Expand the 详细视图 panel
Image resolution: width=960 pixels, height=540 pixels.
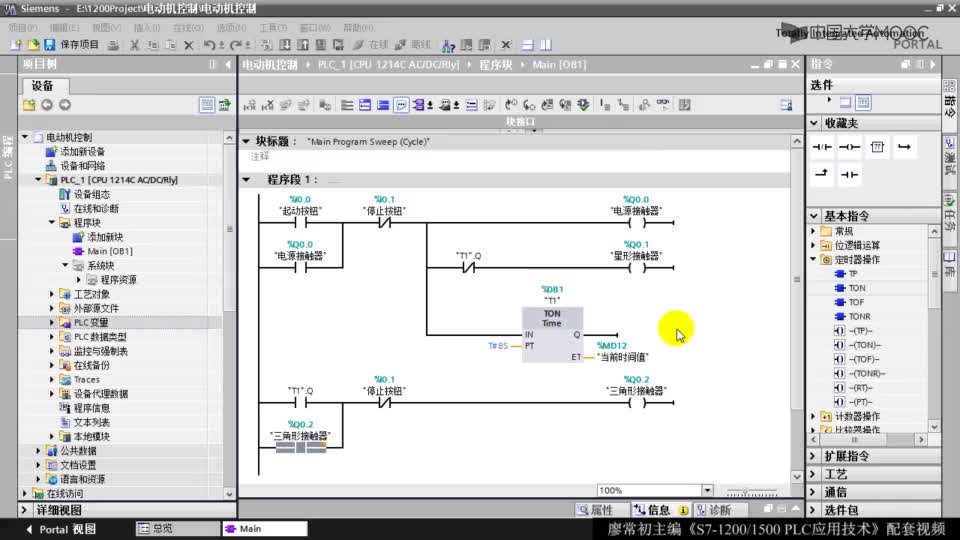tap(24, 510)
